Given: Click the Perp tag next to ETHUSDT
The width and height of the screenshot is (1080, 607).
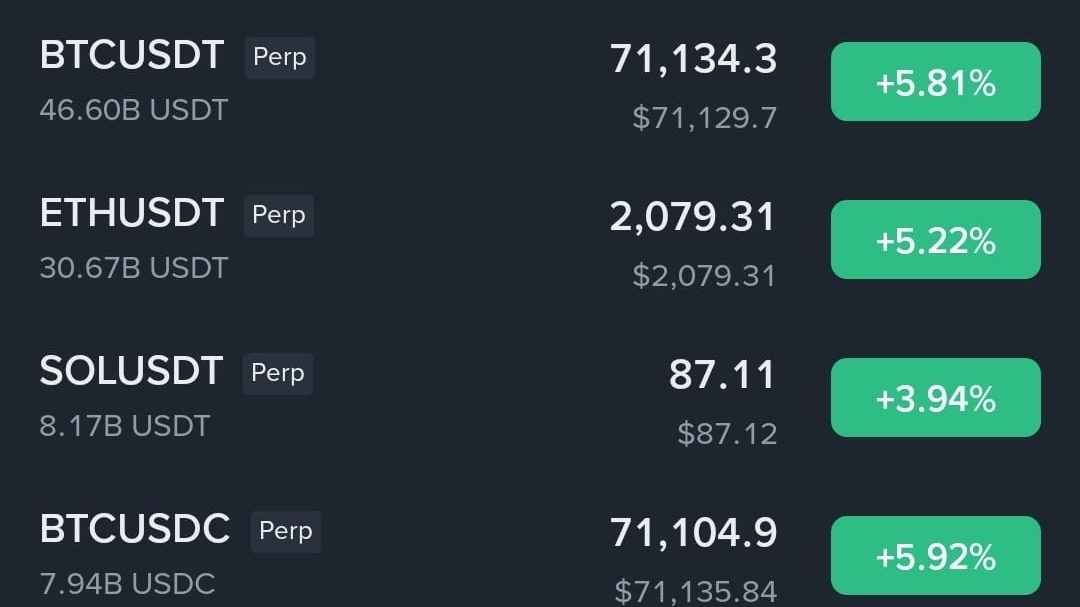Looking at the screenshot, I should tap(278, 216).
